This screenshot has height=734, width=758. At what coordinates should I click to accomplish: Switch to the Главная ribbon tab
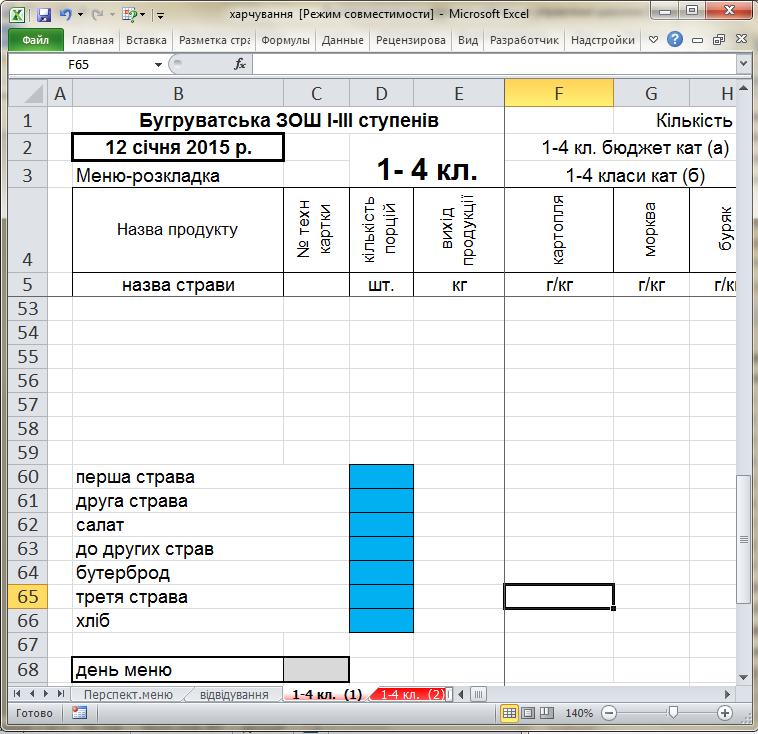(x=93, y=40)
